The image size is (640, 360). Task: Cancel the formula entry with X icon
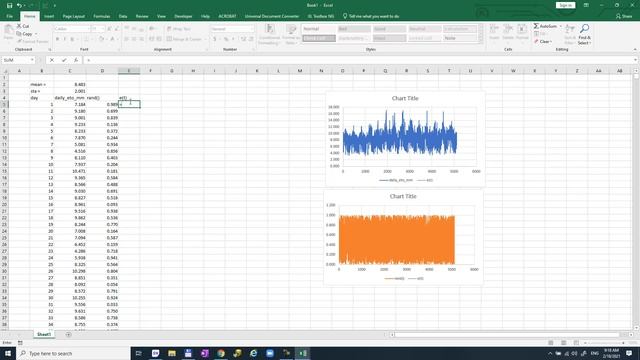[51, 60]
